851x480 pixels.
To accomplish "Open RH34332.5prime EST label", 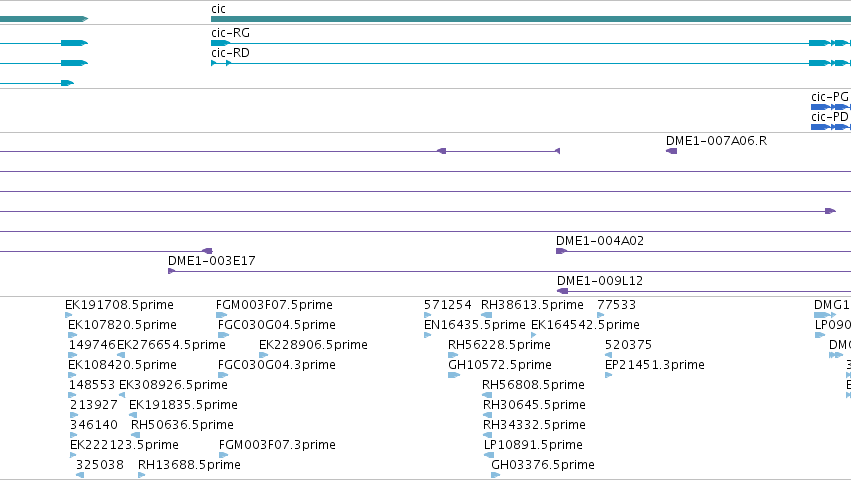I will 535,425.
